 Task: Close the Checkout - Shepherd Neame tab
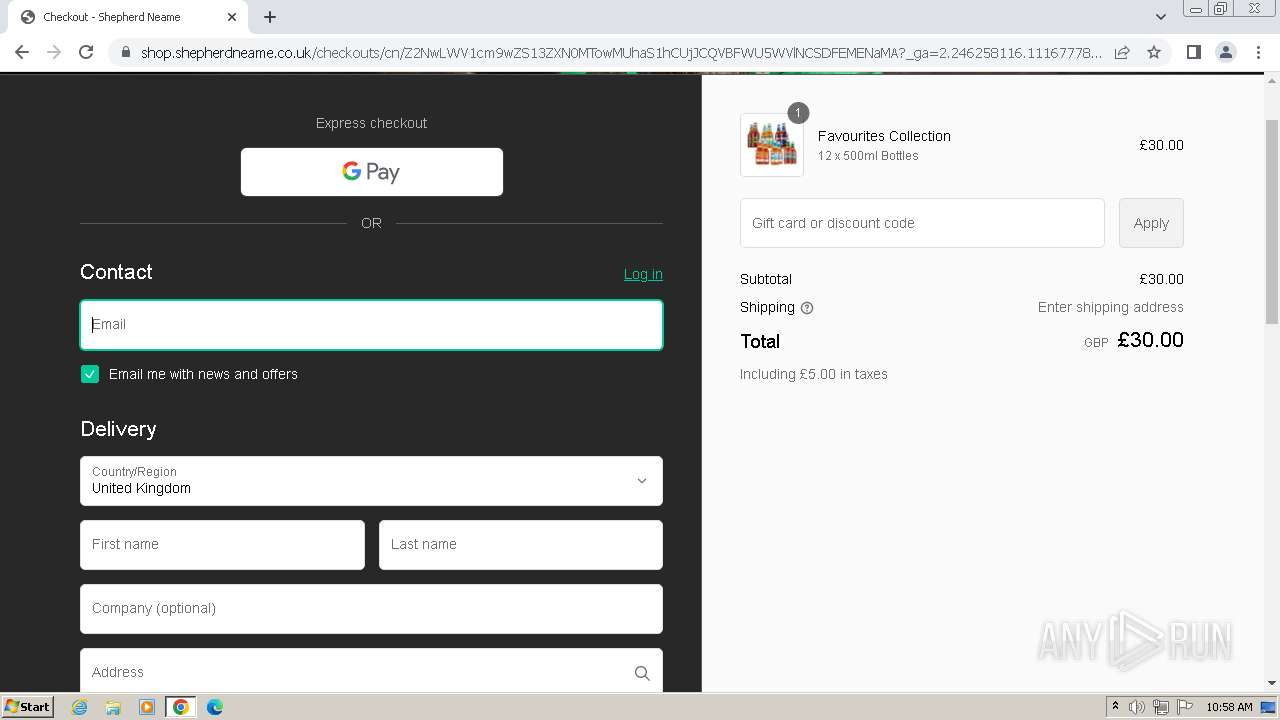coord(232,17)
